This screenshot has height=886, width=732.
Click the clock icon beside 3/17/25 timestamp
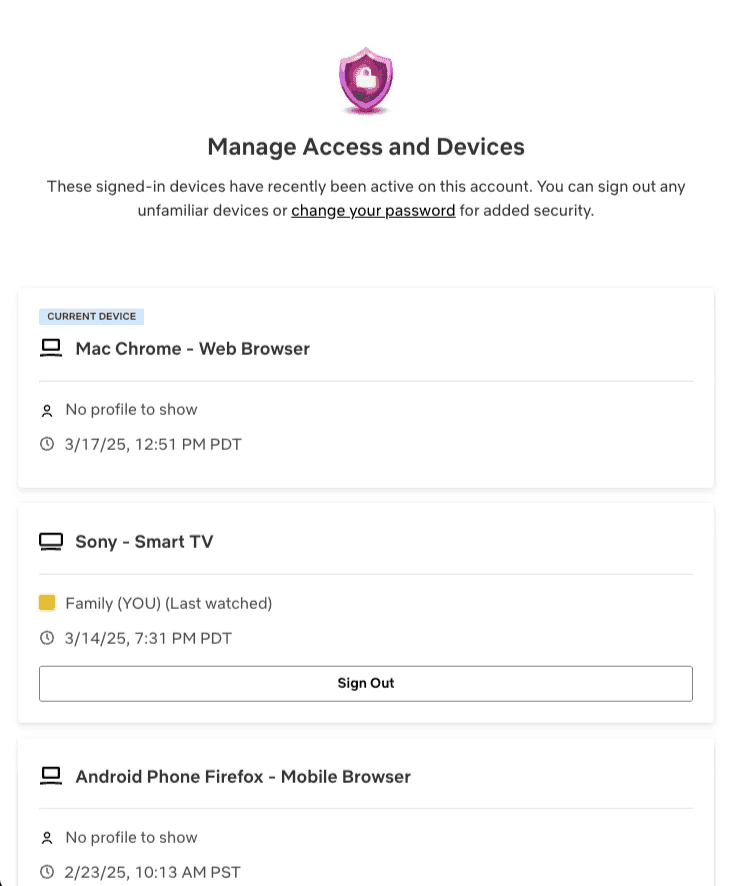tap(47, 444)
